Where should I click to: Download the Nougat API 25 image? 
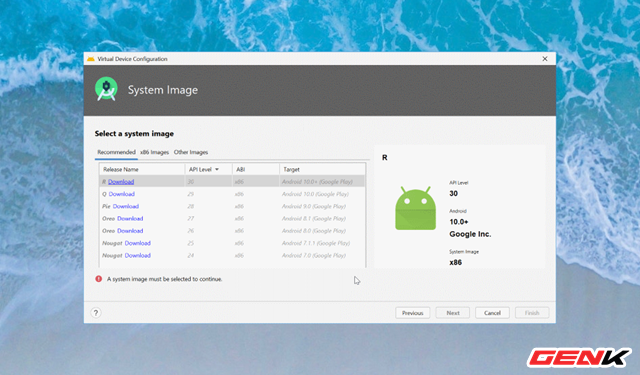tap(138, 243)
